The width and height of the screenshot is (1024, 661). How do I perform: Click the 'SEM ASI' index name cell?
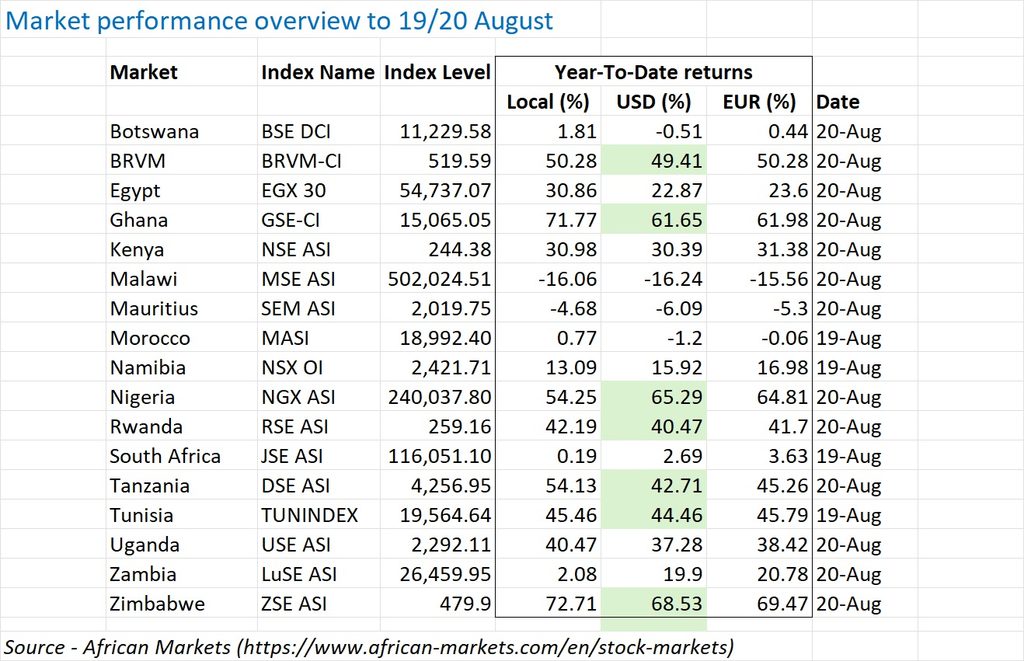click(319, 308)
